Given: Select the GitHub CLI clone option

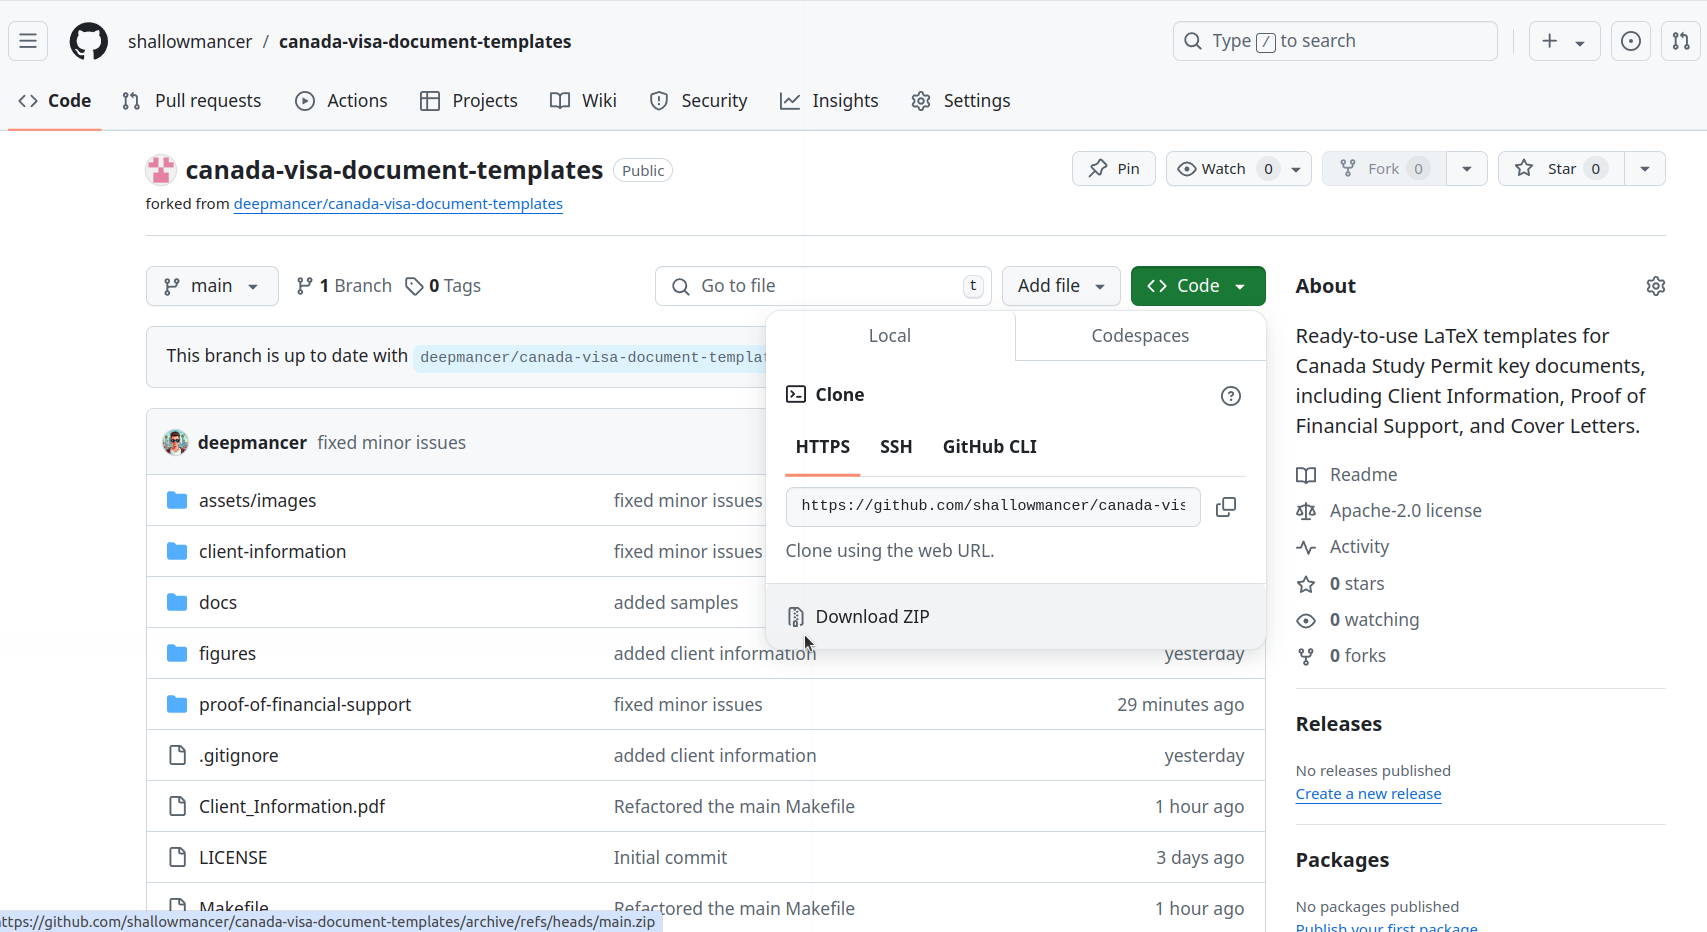Looking at the screenshot, I should click(990, 447).
